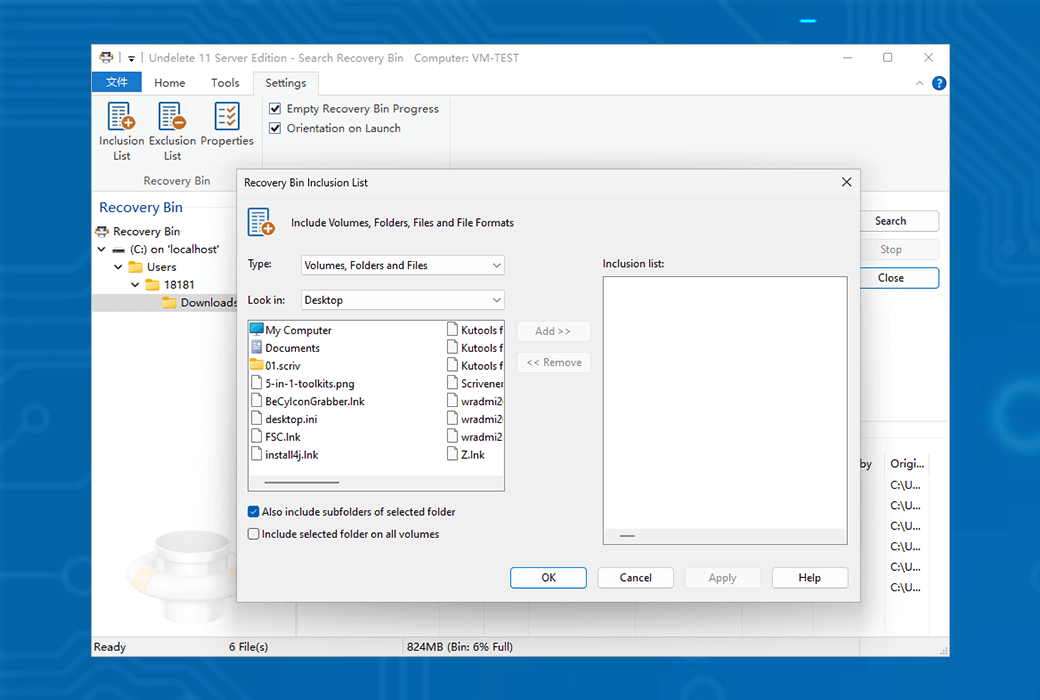Select the 5-in-1-toolkits.png file

pos(309,384)
